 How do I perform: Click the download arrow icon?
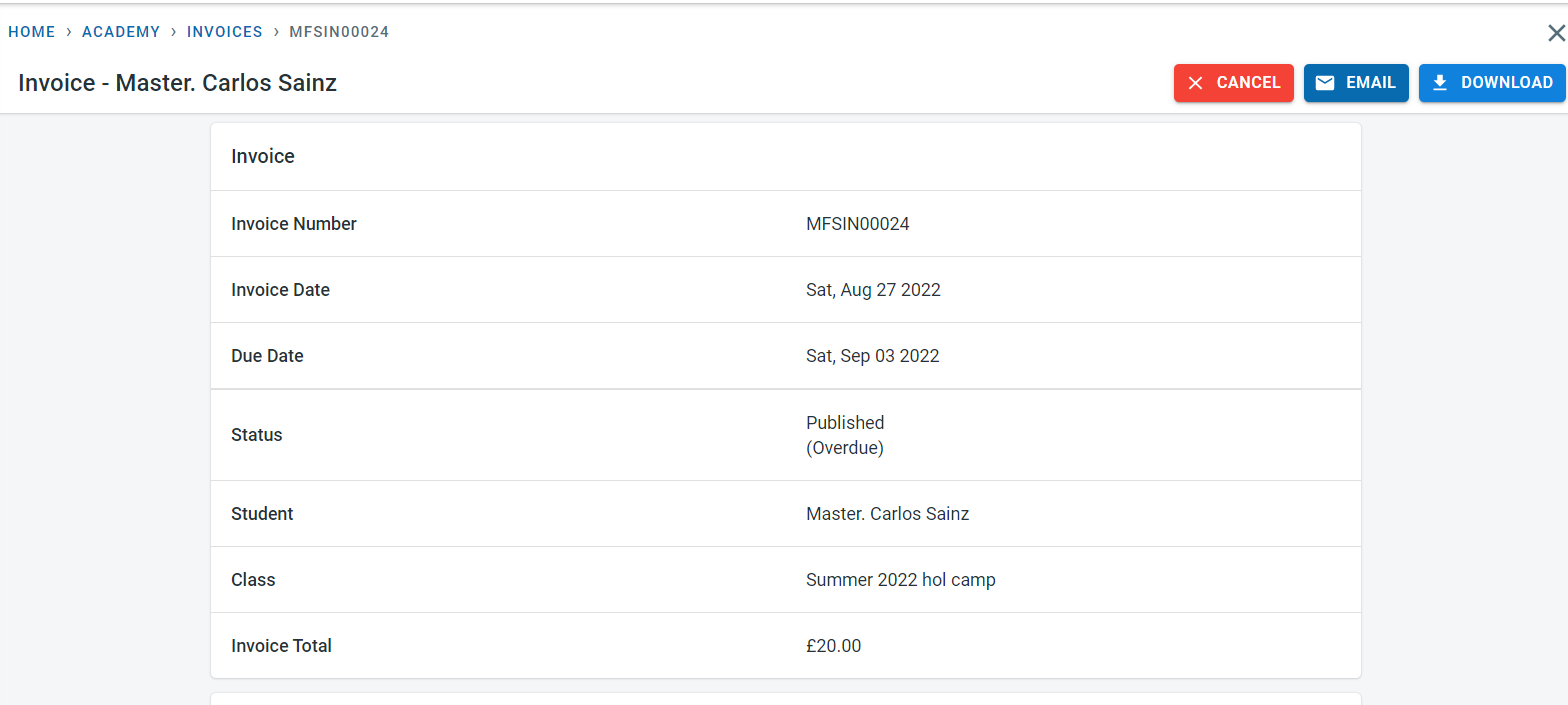click(1440, 83)
